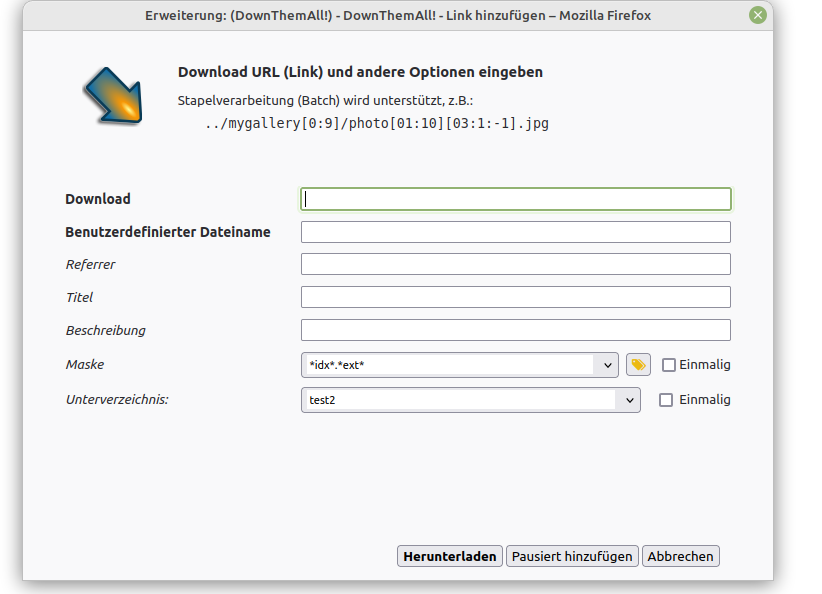Image resolution: width=822 pixels, height=594 pixels.
Task: Click the bold Download field label
Action: 98,199
